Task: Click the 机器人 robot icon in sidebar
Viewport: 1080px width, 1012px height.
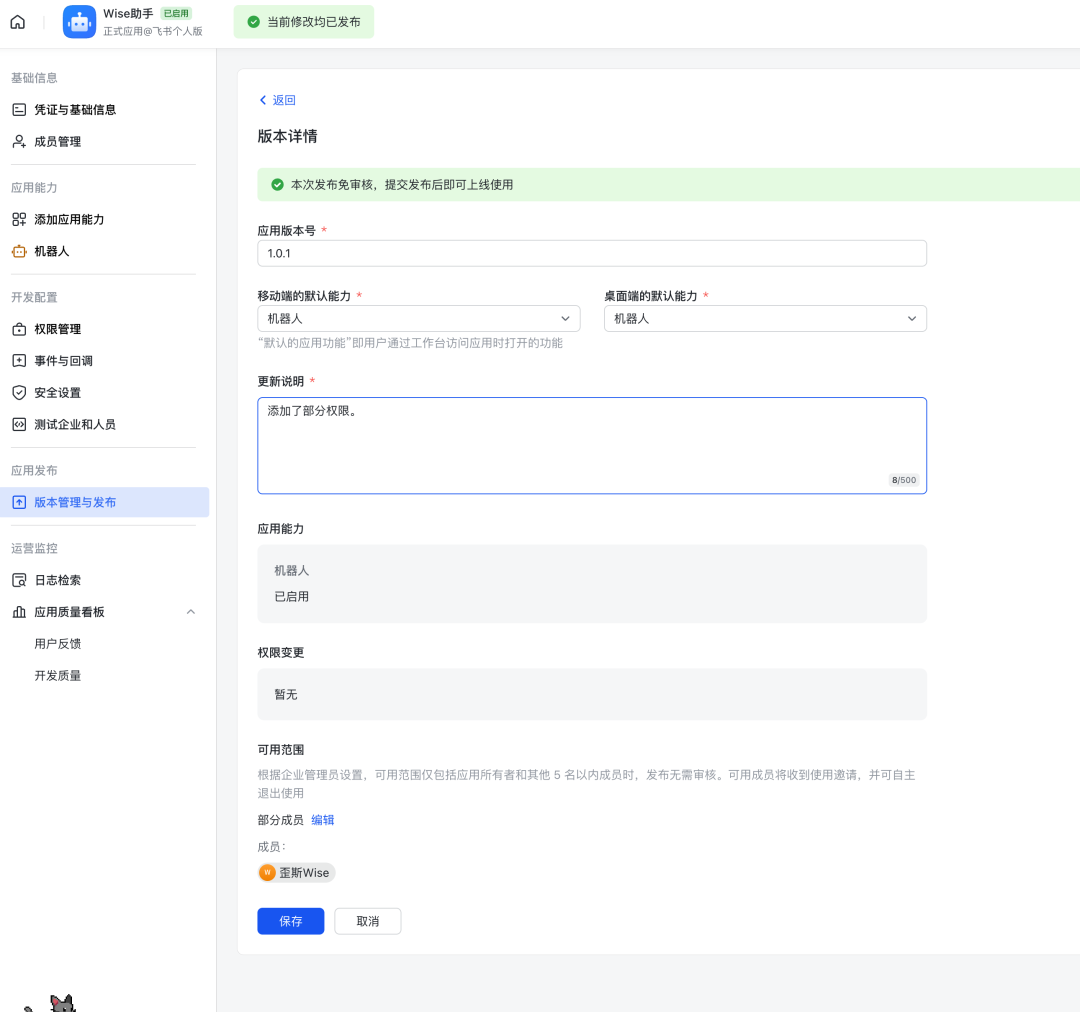Action: 19,251
